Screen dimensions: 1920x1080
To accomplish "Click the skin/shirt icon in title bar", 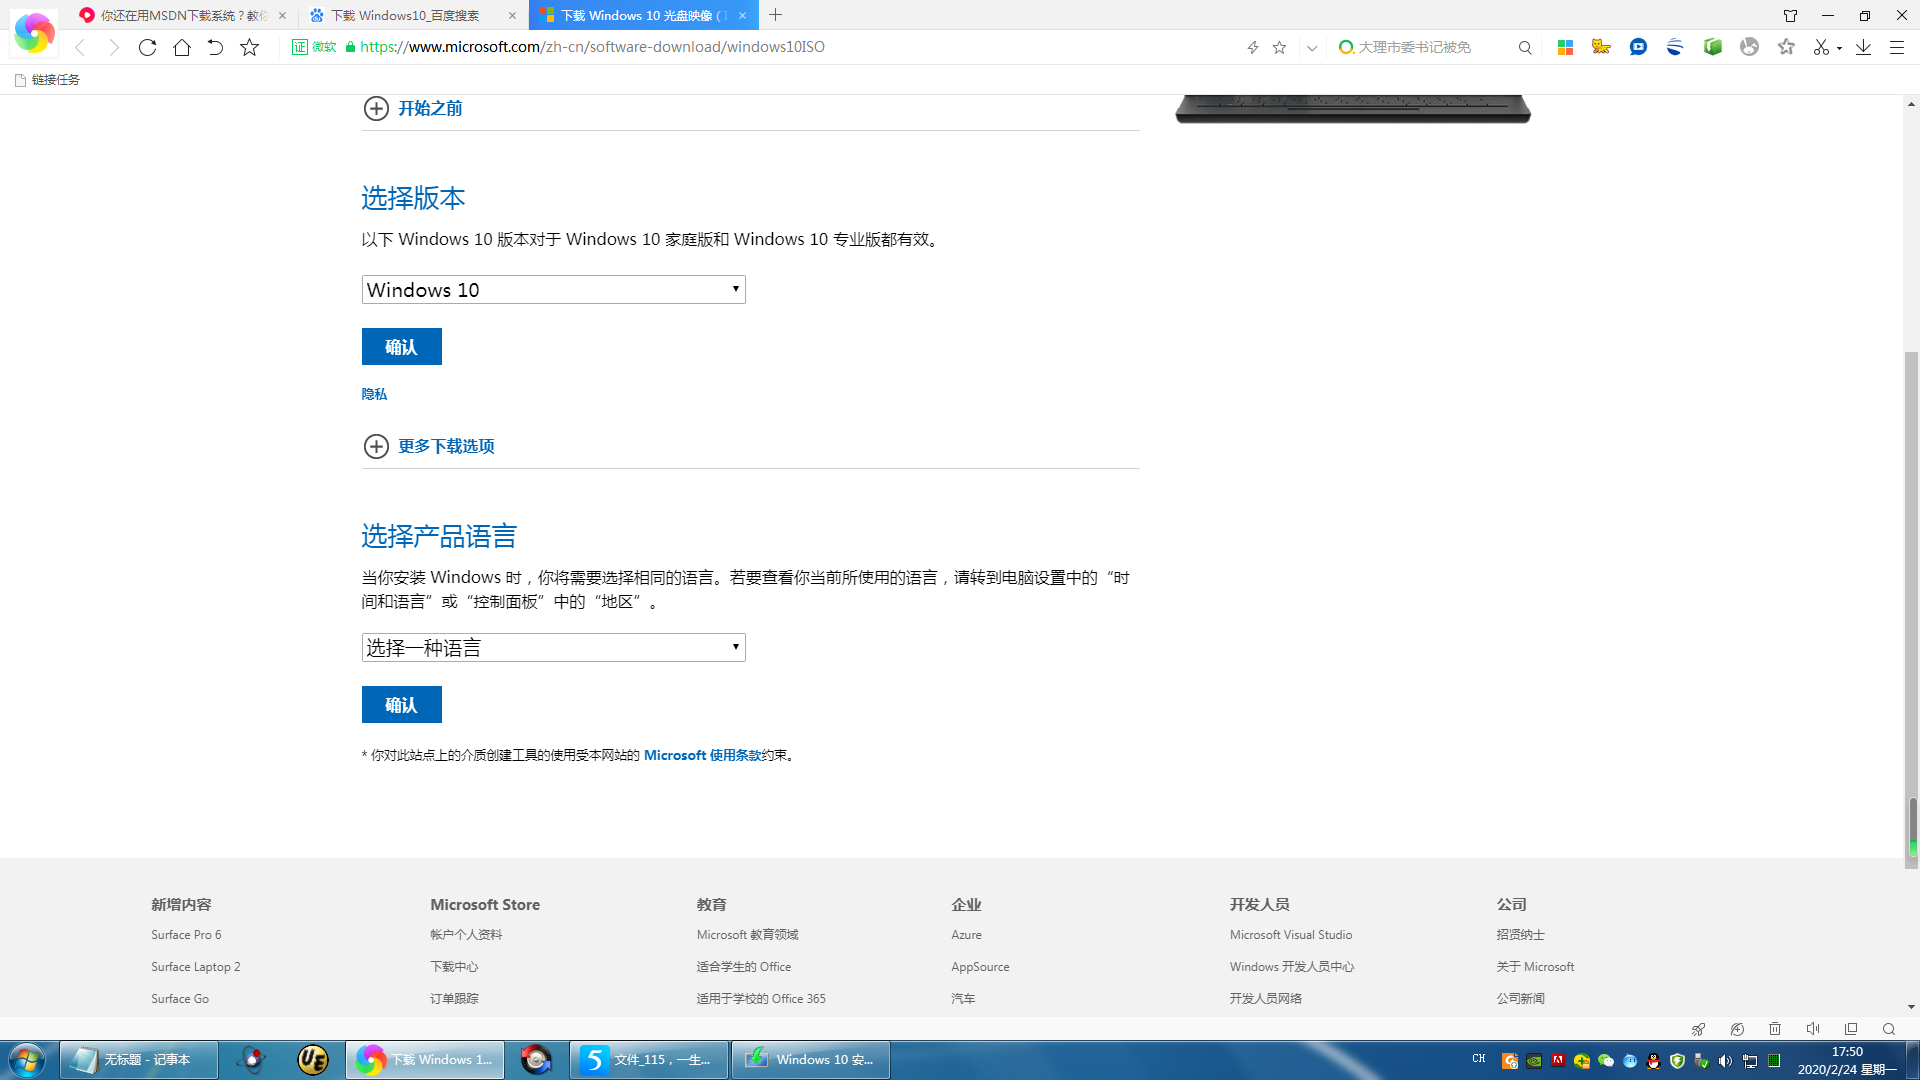I will point(1790,15).
